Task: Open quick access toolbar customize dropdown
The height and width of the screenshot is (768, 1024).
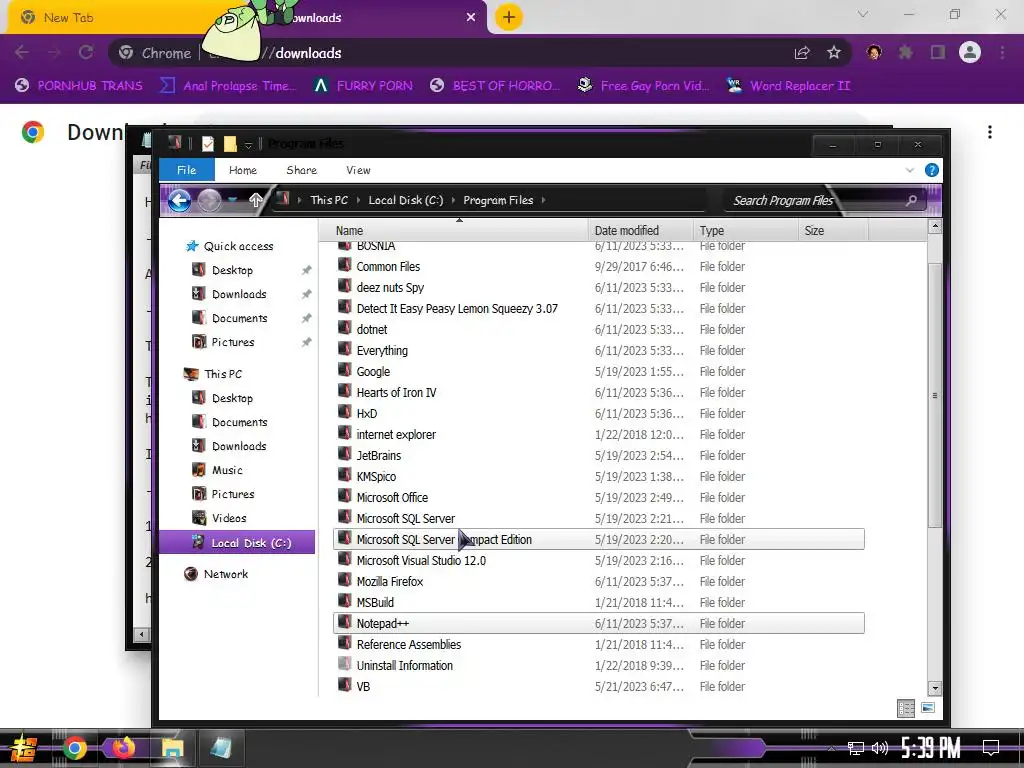Action: 248,144
